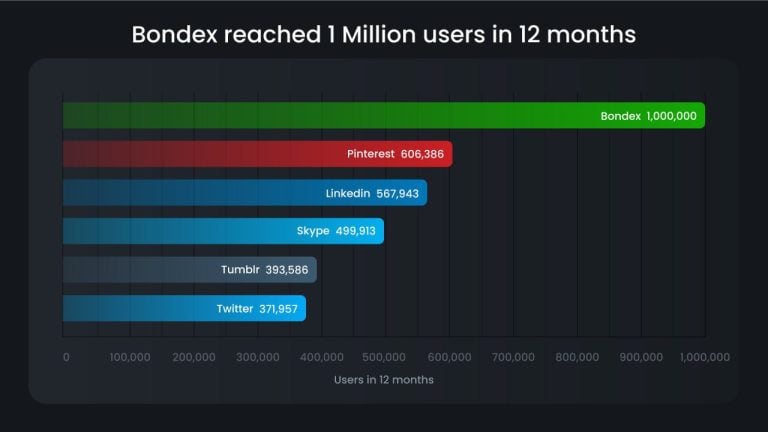768x432 pixels.
Task: Select the 500,000 axis tick label
Action: pos(385,357)
